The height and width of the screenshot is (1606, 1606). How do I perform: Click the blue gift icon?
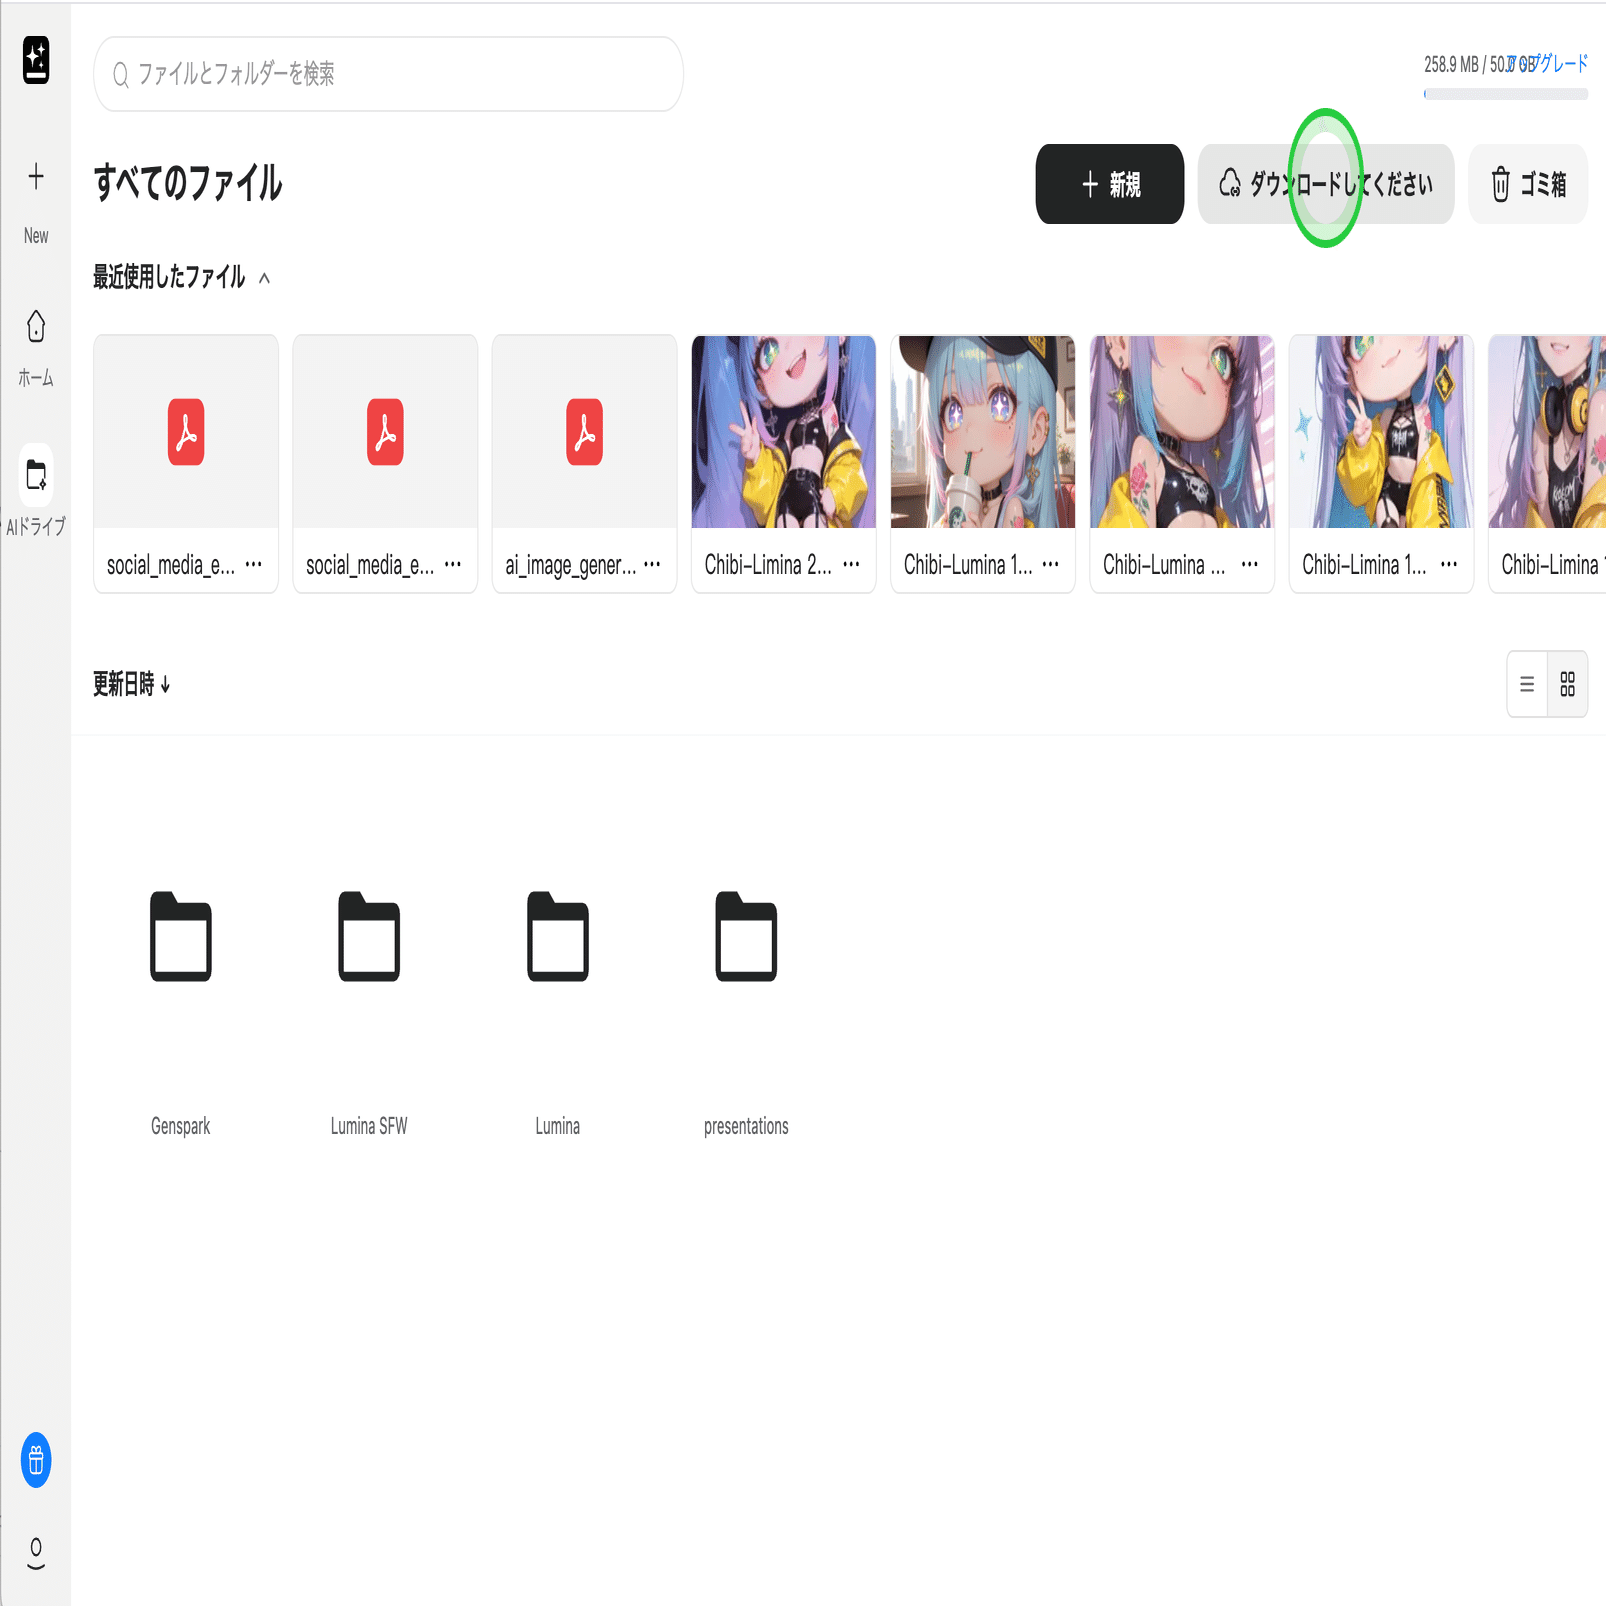tap(36, 1460)
